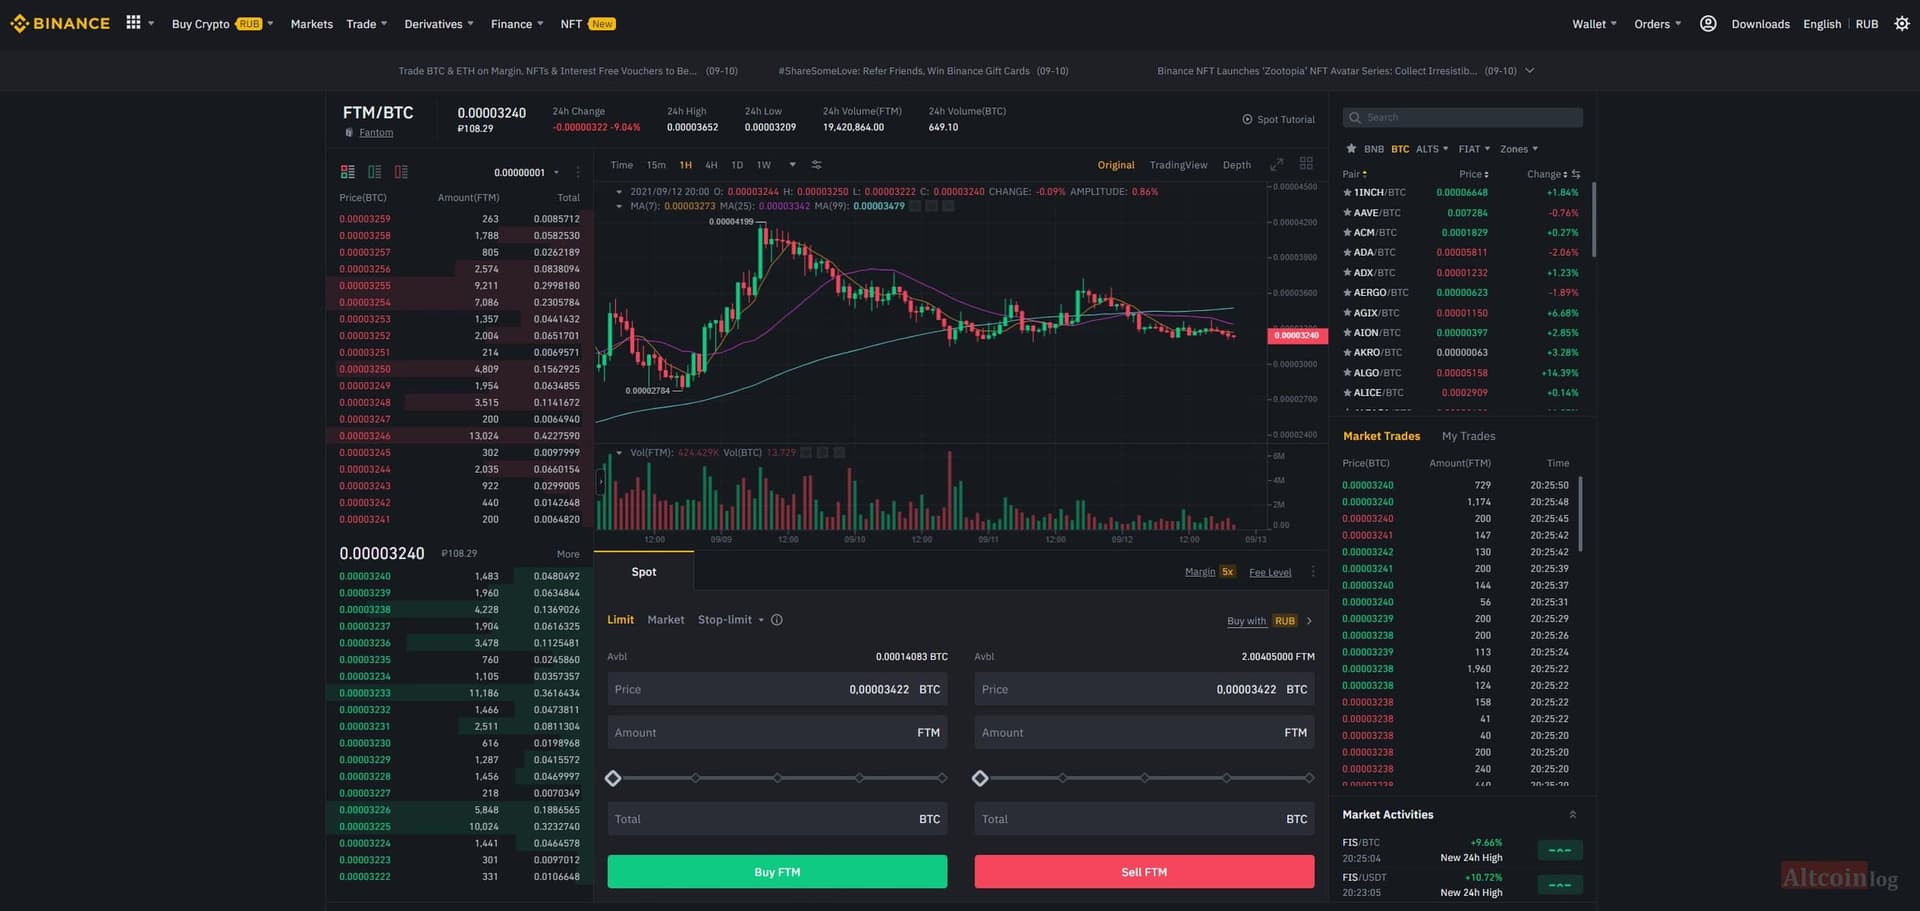This screenshot has height=911, width=1920.
Task: Open the chart multi-grid layout icon
Action: tap(1306, 163)
